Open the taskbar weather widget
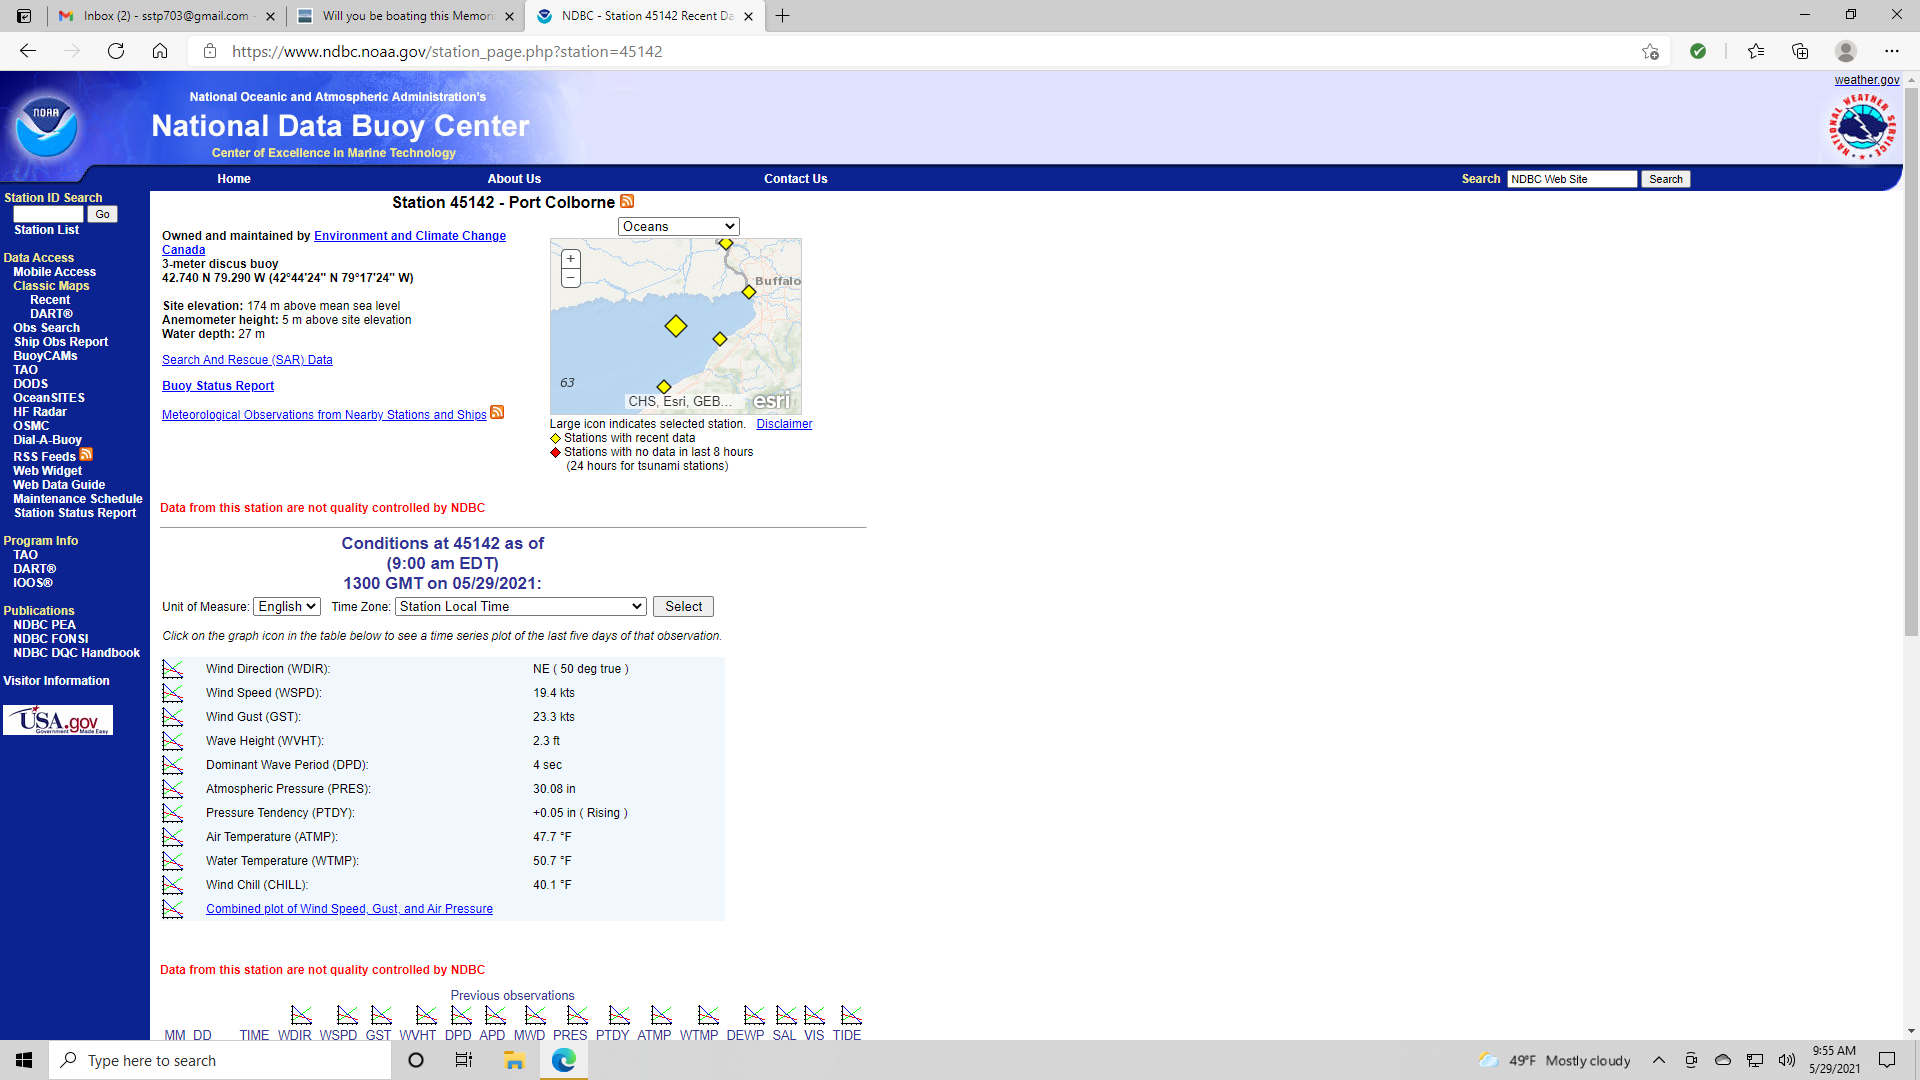 (1555, 1060)
